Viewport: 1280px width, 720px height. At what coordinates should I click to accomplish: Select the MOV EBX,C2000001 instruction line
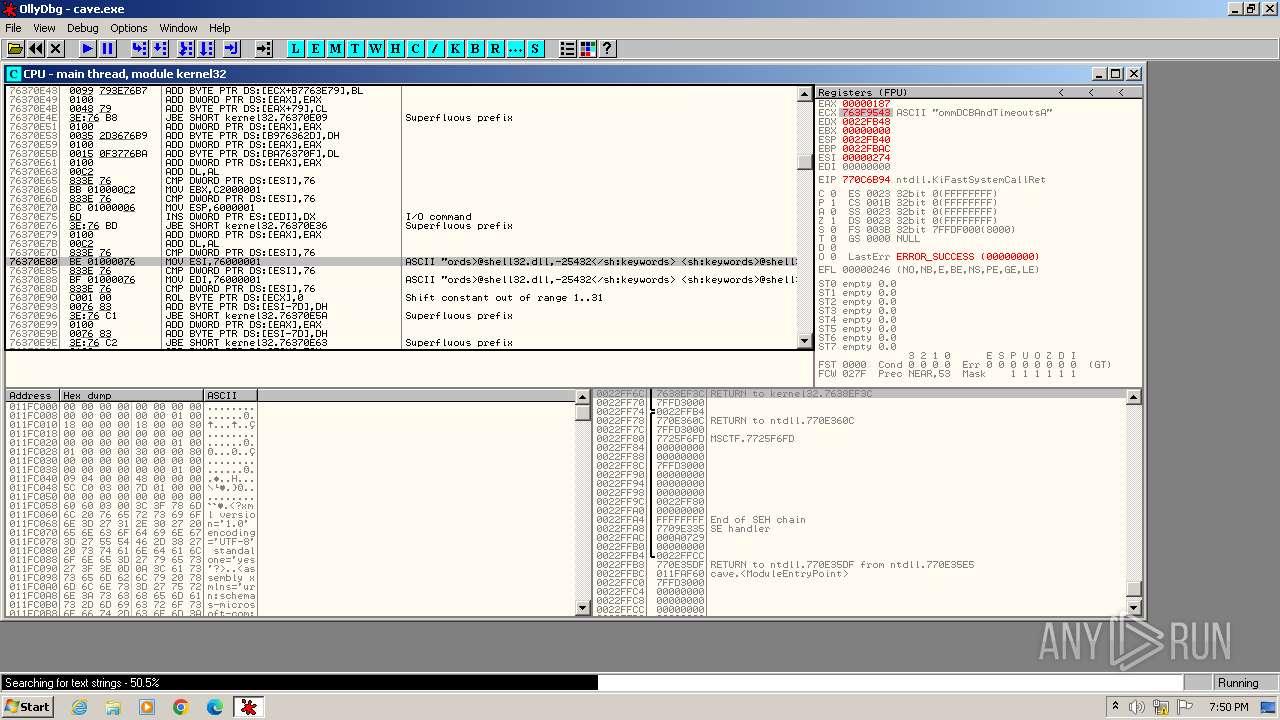pyautogui.click(x=400, y=190)
